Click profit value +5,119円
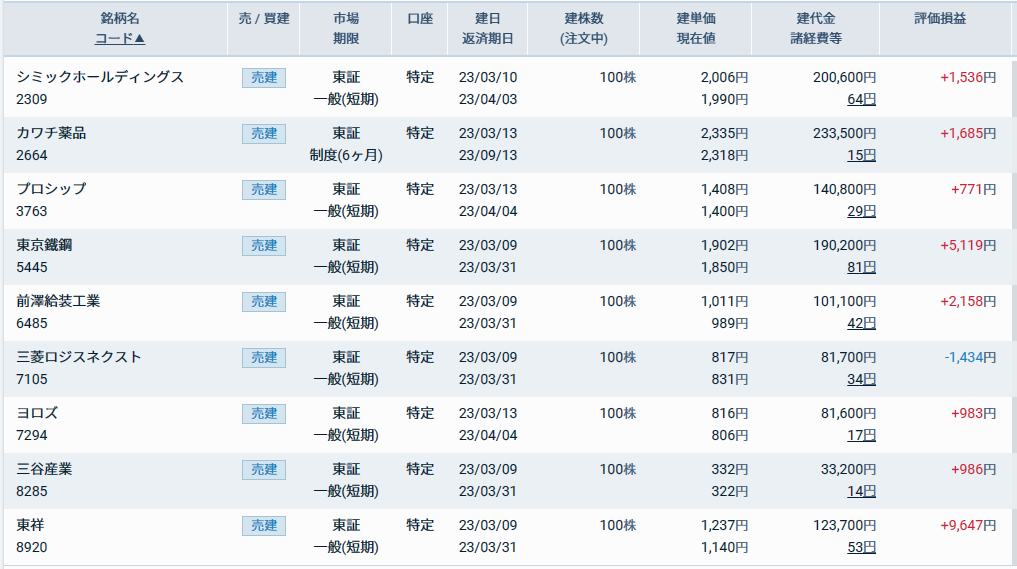Image resolution: width=1017 pixels, height=569 pixels. click(968, 245)
